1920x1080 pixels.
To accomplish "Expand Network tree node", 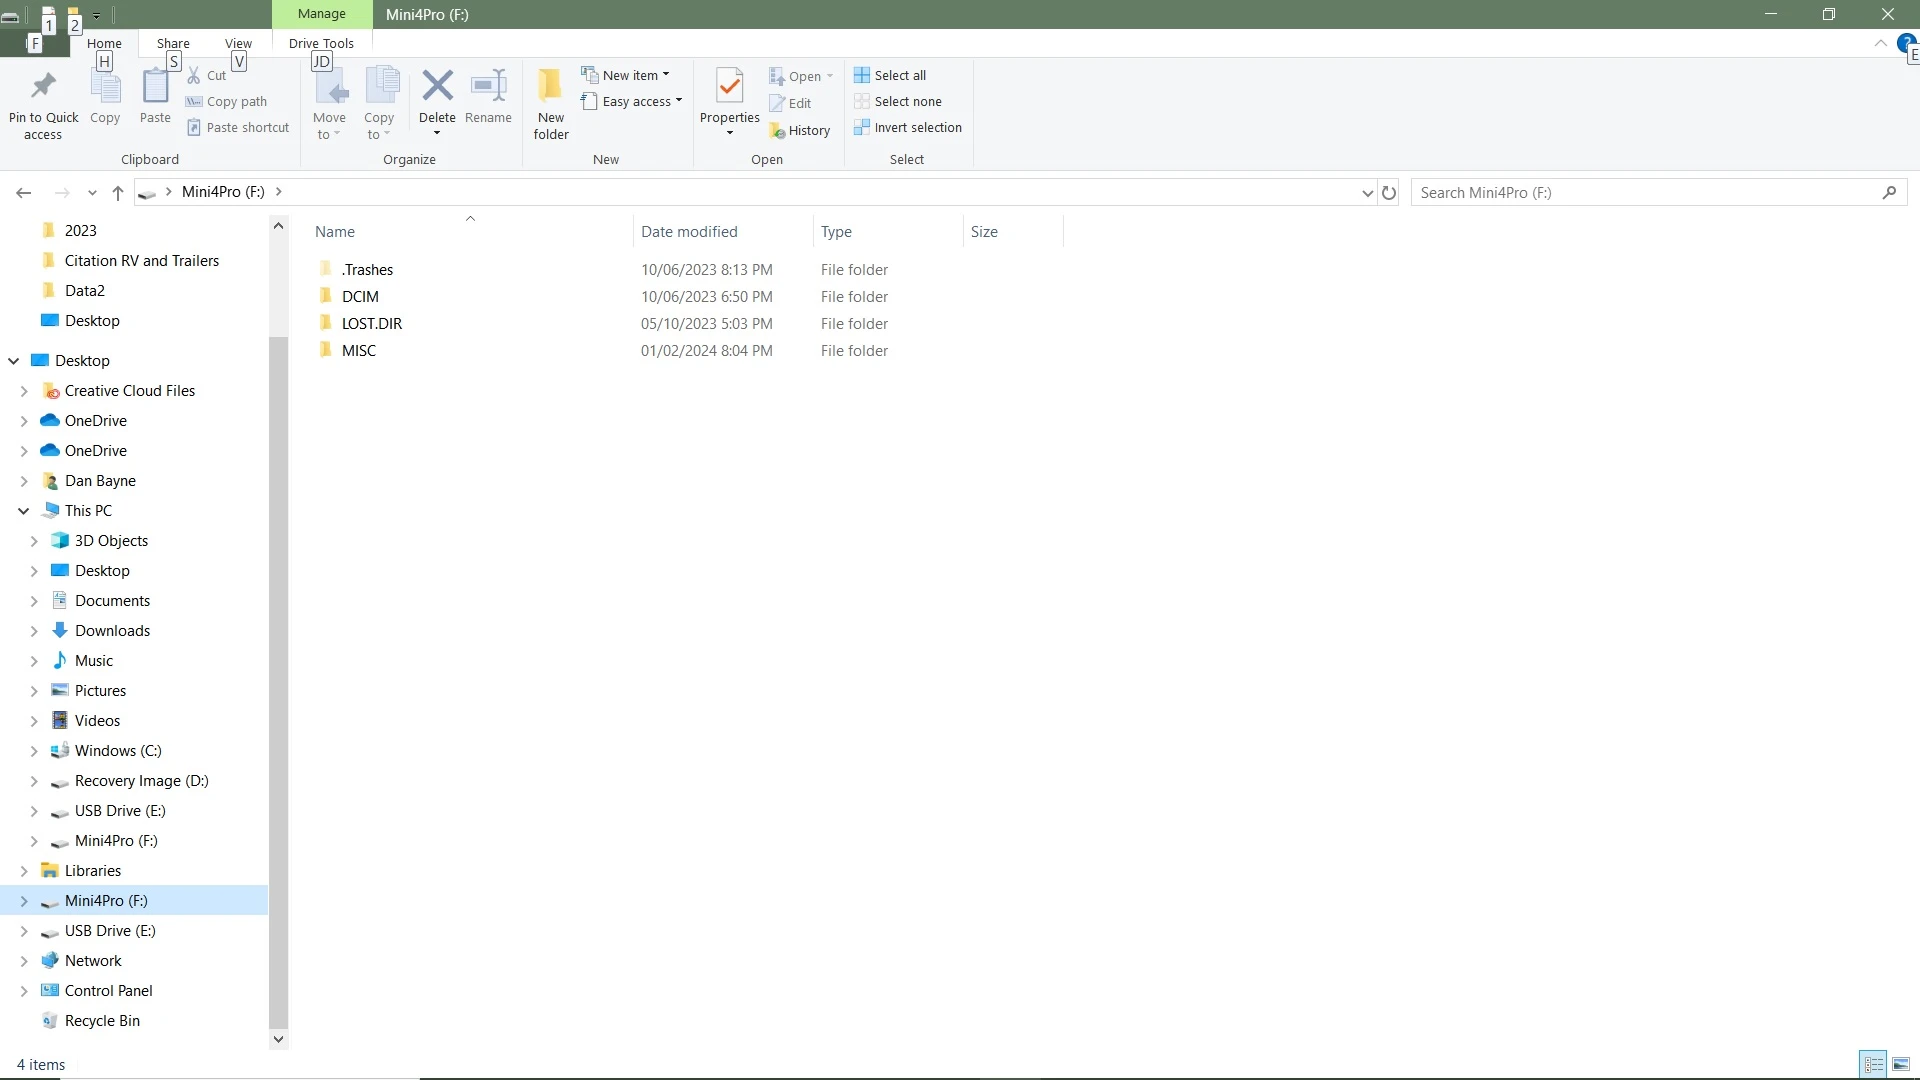I will click(x=24, y=961).
